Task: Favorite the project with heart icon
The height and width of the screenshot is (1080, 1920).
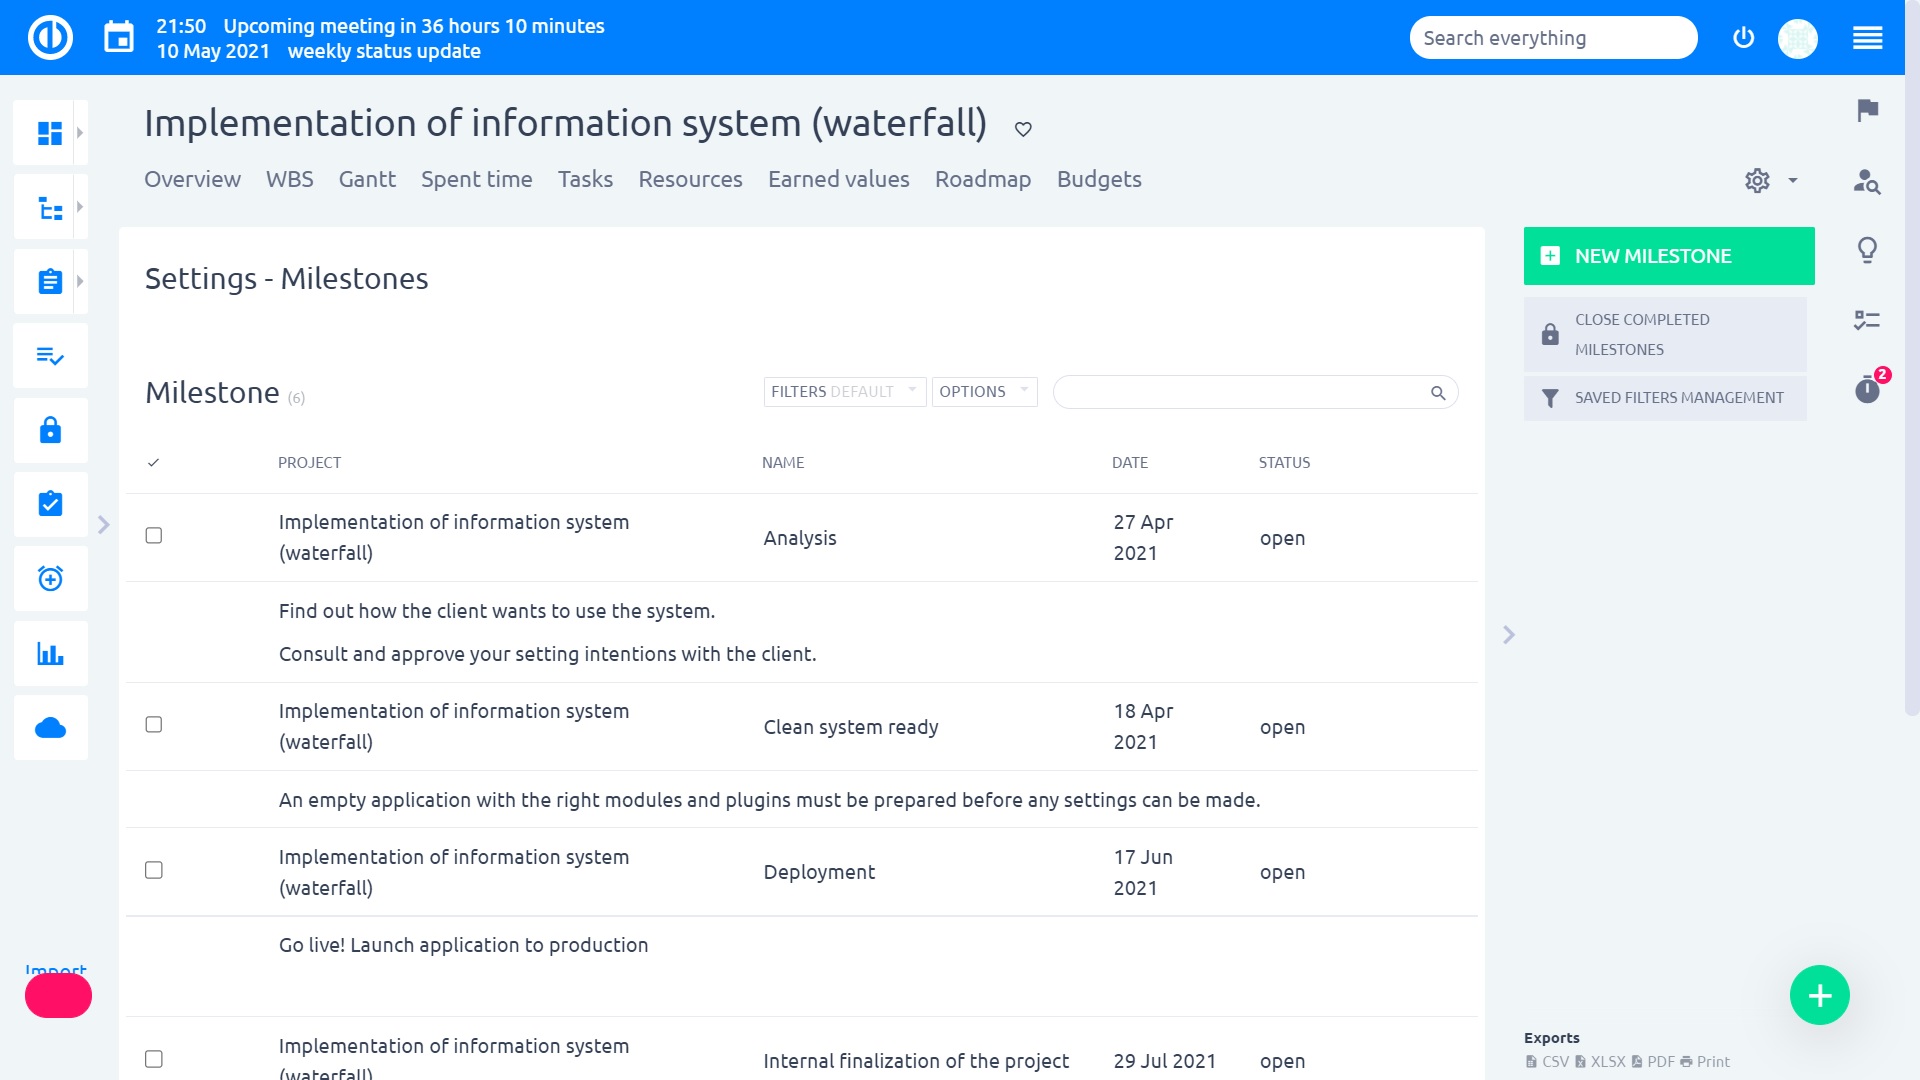Action: tap(1023, 129)
